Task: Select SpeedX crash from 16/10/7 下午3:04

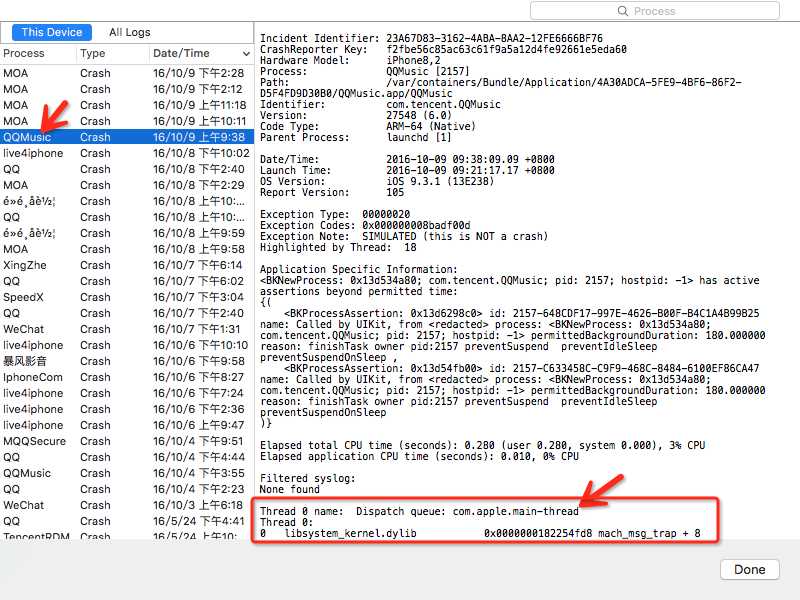Action: 127,297
